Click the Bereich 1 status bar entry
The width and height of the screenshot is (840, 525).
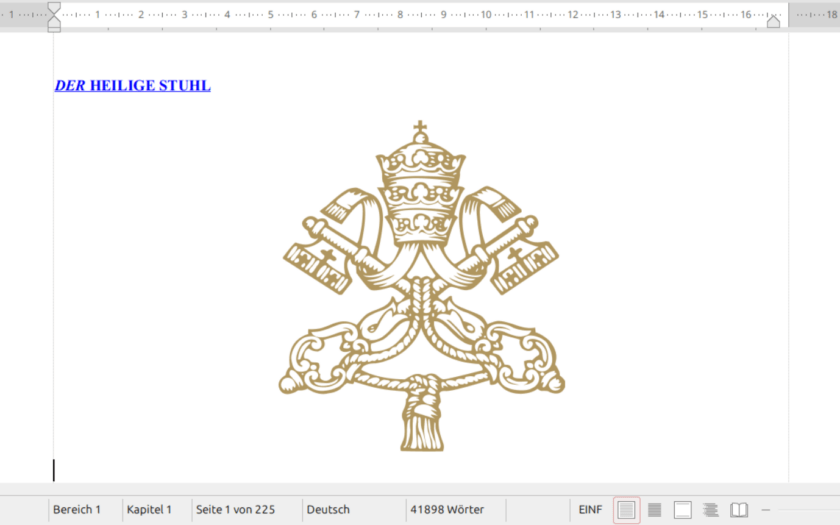coord(77,509)
